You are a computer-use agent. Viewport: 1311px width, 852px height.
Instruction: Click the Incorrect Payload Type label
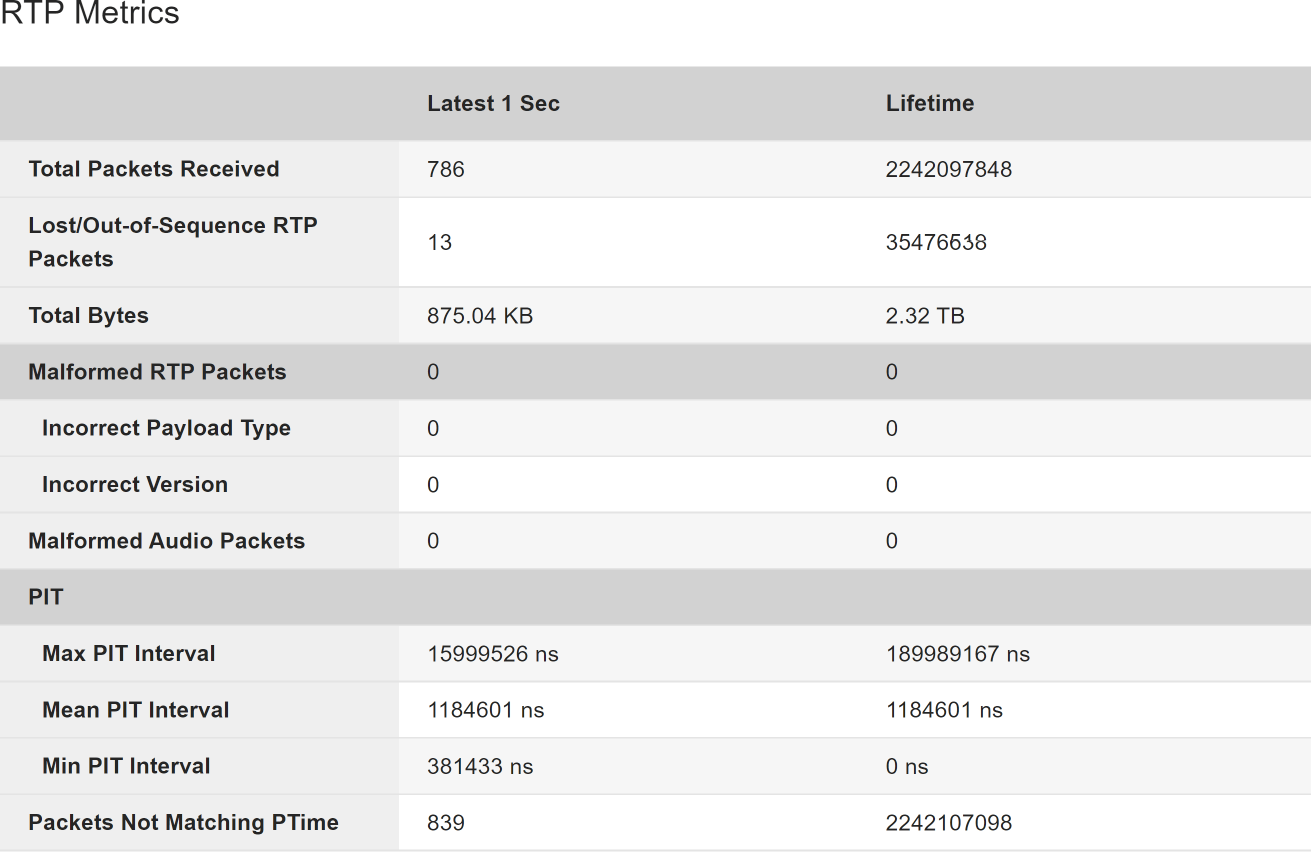(166, 428)
